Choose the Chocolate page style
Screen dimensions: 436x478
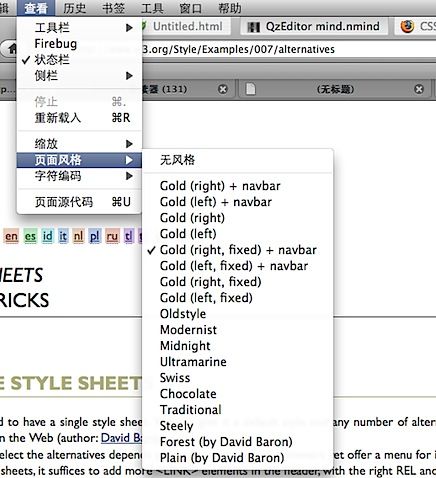pyautogui.click(x=237, y=394)
